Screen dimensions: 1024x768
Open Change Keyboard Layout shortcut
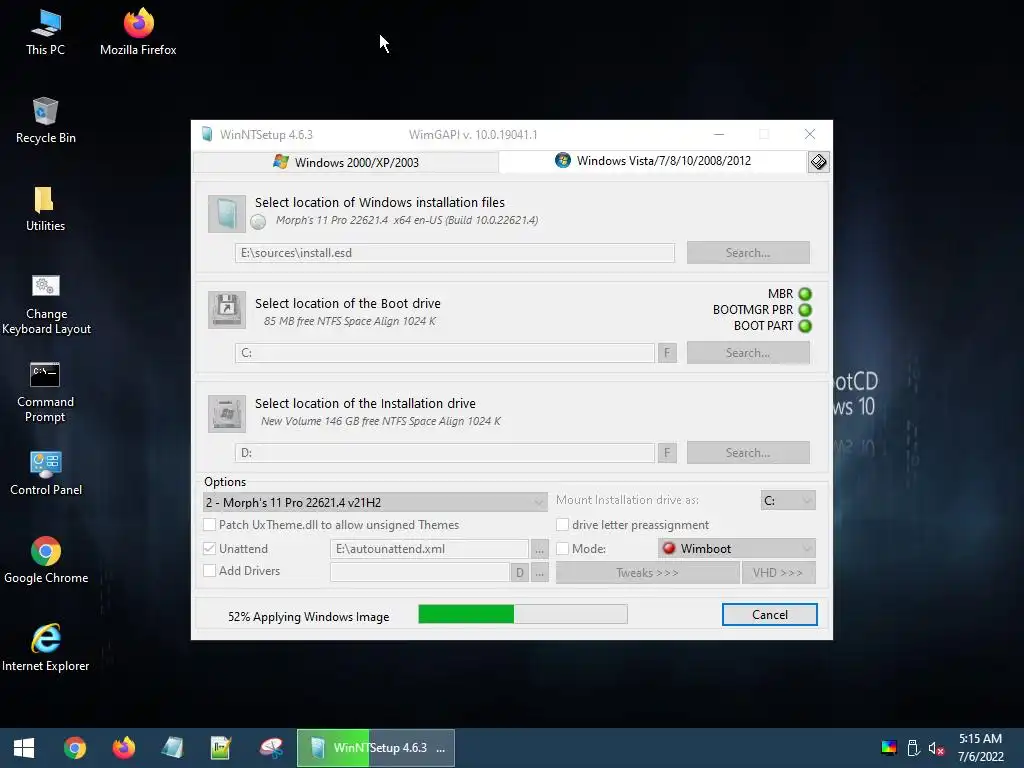(x=46, y=304)
